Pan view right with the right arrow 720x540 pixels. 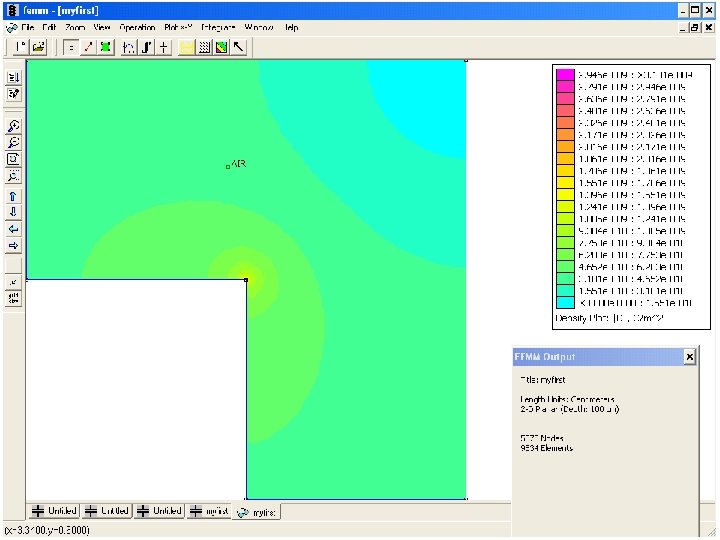14,246
